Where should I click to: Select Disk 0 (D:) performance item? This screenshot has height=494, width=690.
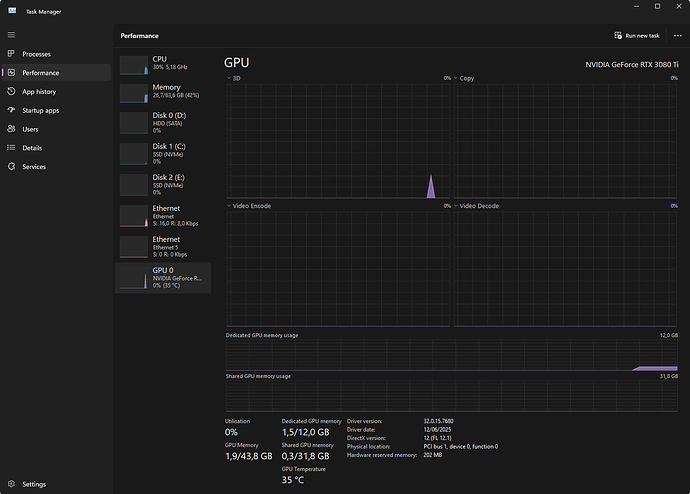click(x=163, y=122)
